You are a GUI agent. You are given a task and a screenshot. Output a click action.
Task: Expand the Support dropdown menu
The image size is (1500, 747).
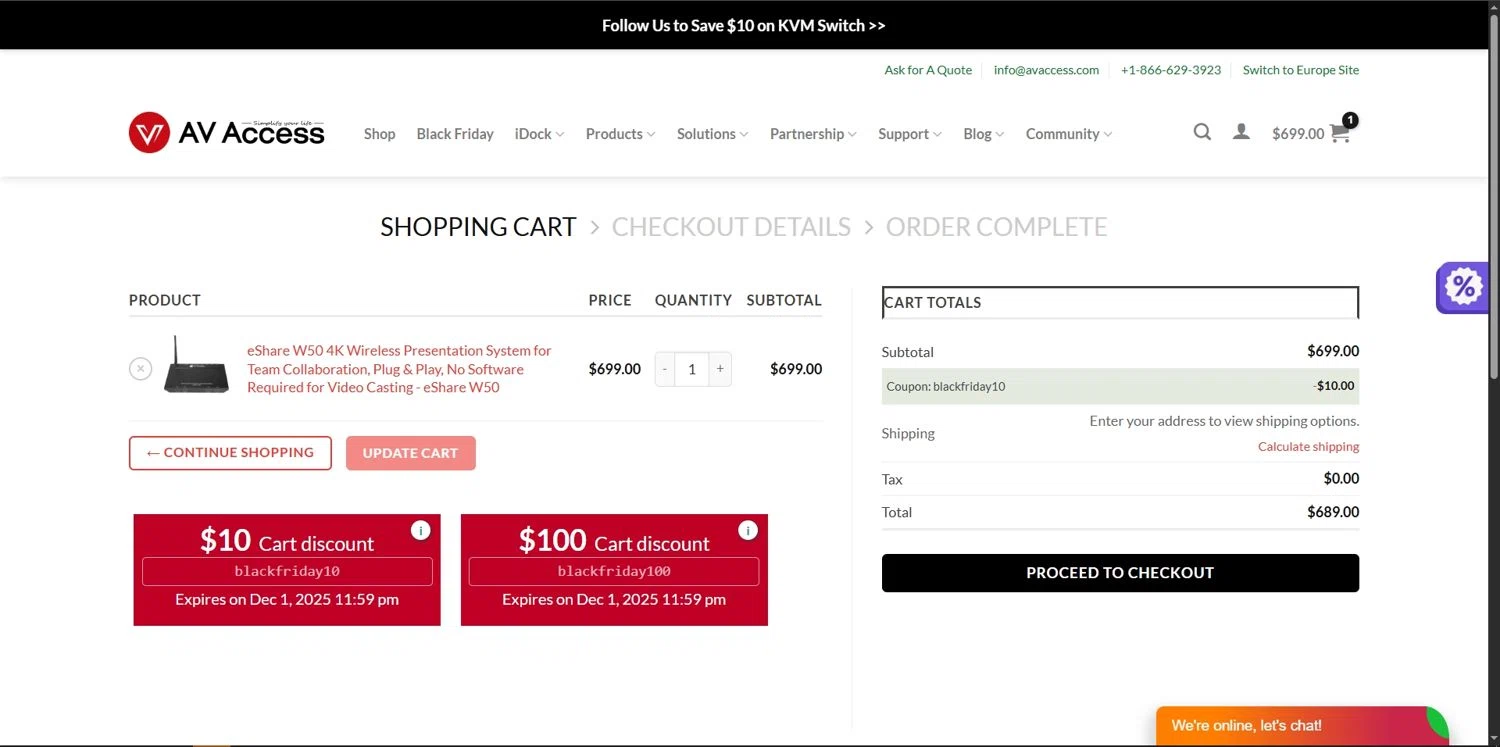910,134
